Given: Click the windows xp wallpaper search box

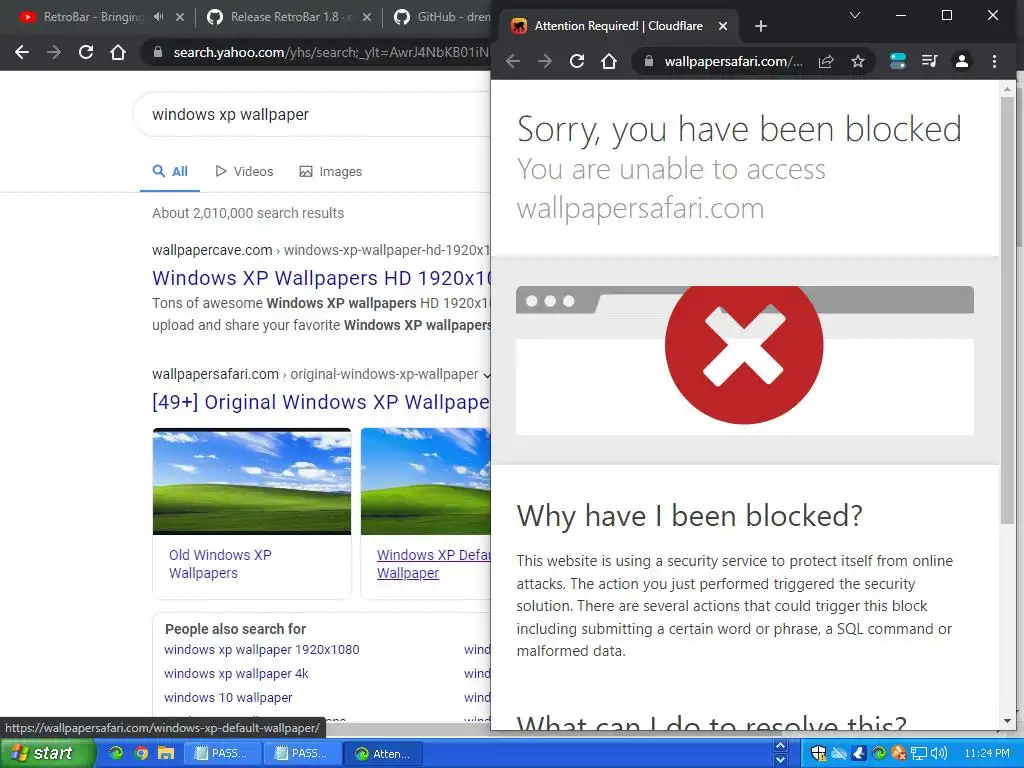Looking at the screenshot, I should click(x=313, y=114).
